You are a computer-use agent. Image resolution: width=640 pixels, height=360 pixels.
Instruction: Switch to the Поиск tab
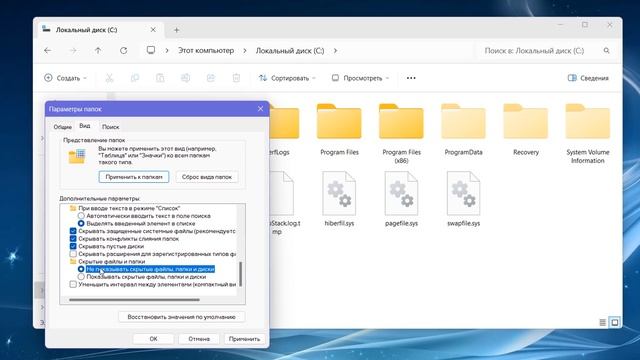click(x=110, y=127)
